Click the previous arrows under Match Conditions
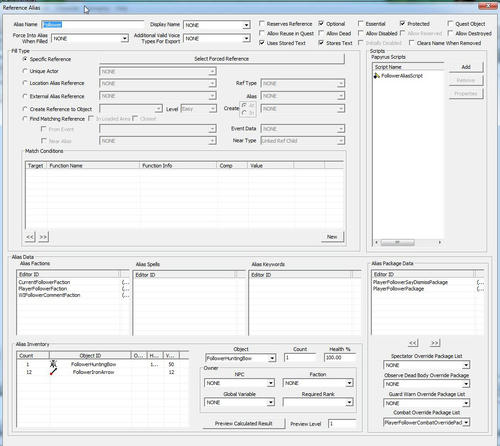The width and height of the screenshot is (500, 446). coord(30,237)
